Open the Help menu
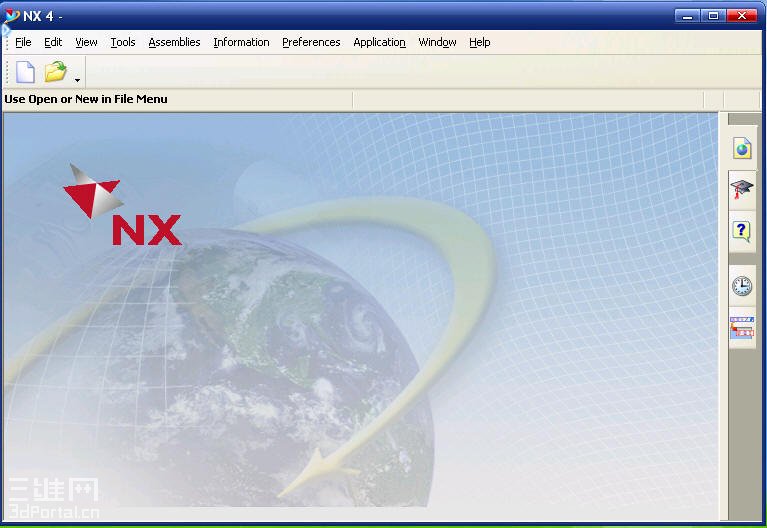This screenshot has height=528, width=767. [479, 42]
